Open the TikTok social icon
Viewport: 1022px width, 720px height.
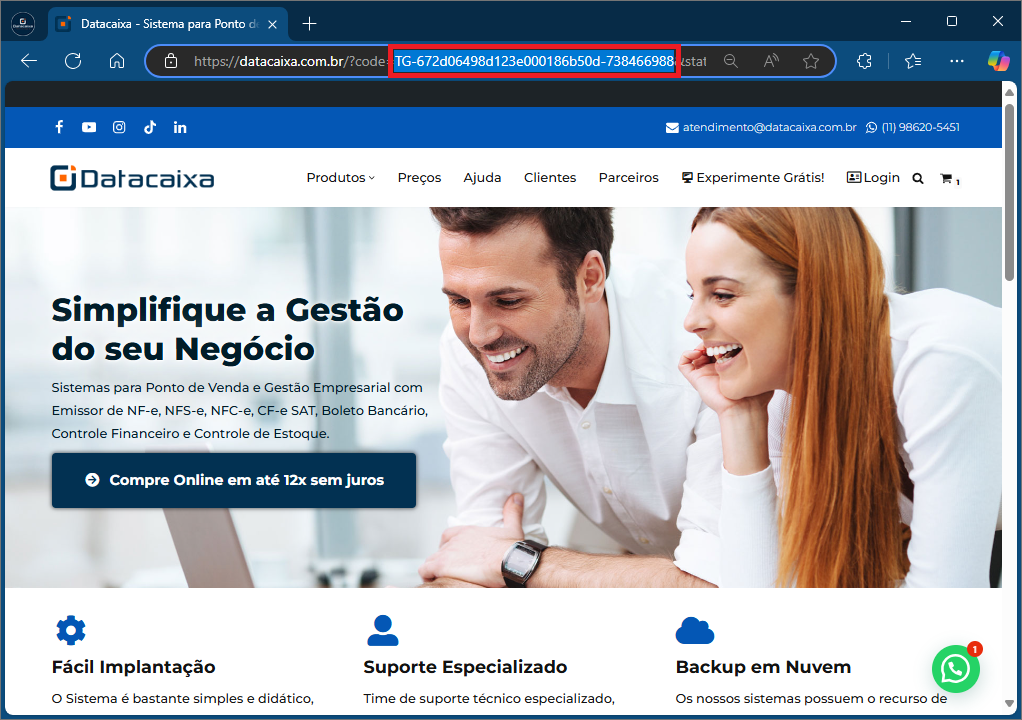(x=149, y=127)
